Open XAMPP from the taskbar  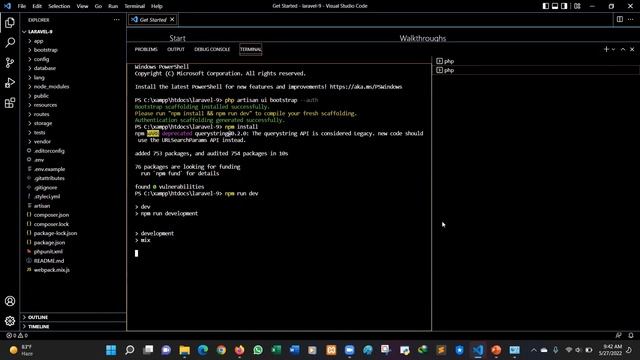(331, 350)
